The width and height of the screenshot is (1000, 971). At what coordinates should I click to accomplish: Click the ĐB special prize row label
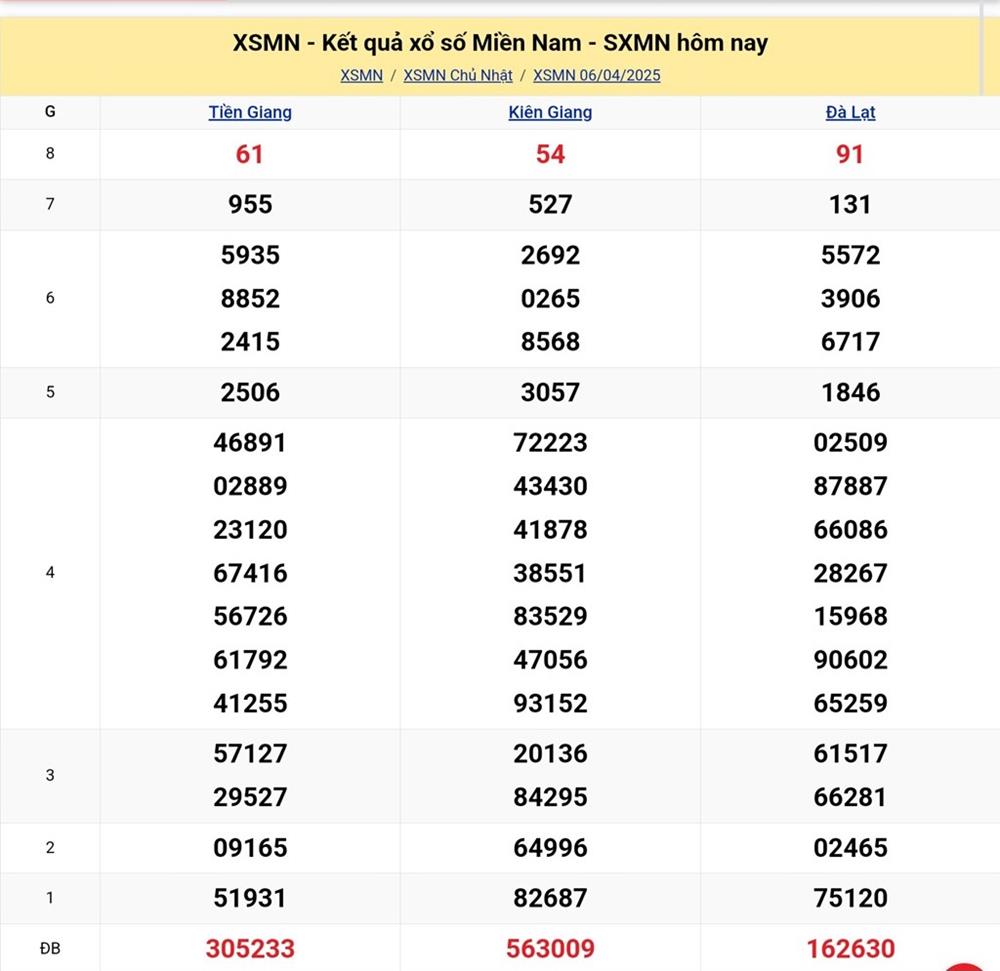tap(50, 948)
